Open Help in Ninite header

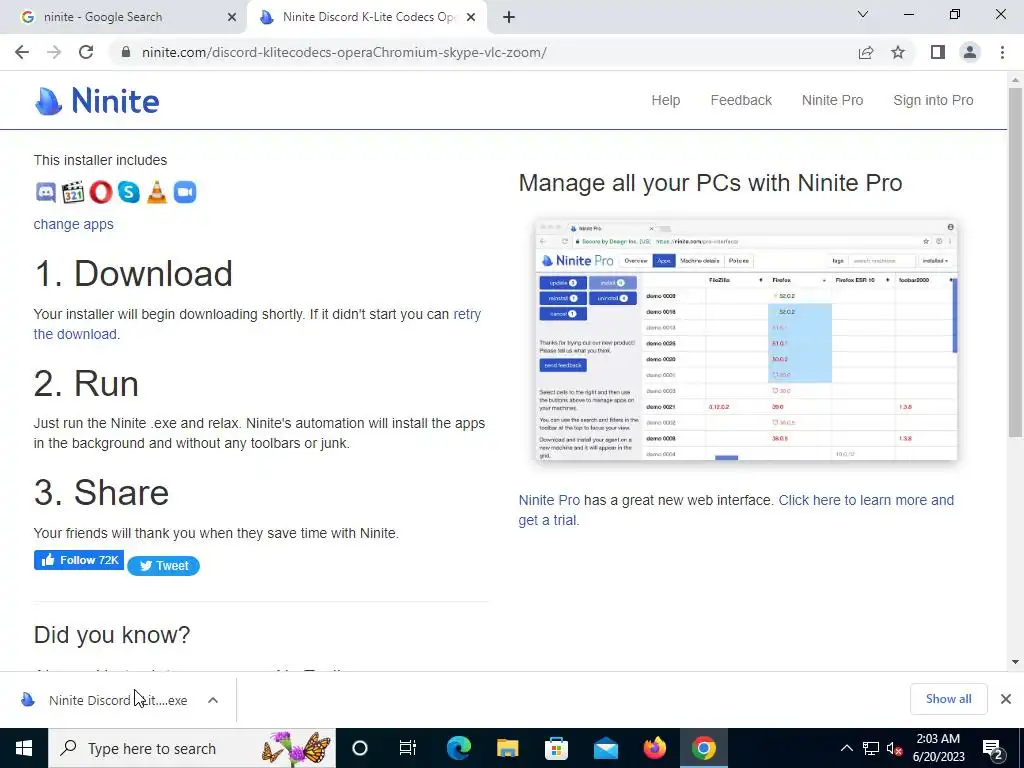[665, 100]
